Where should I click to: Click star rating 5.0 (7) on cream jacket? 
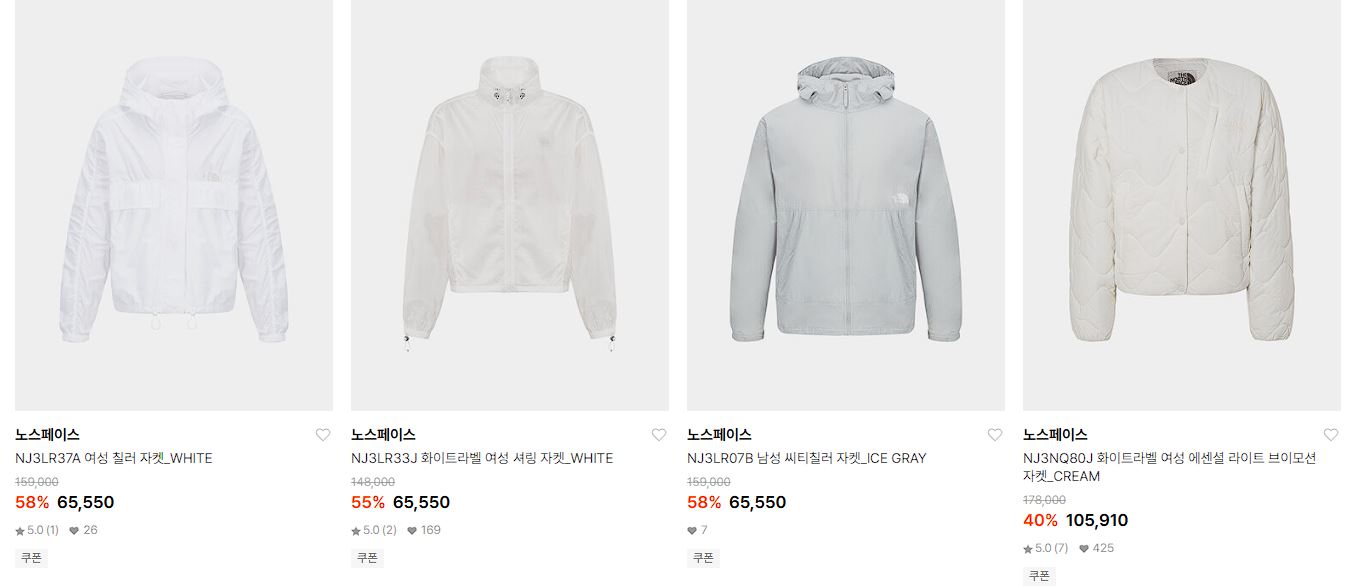[1046, 548]
